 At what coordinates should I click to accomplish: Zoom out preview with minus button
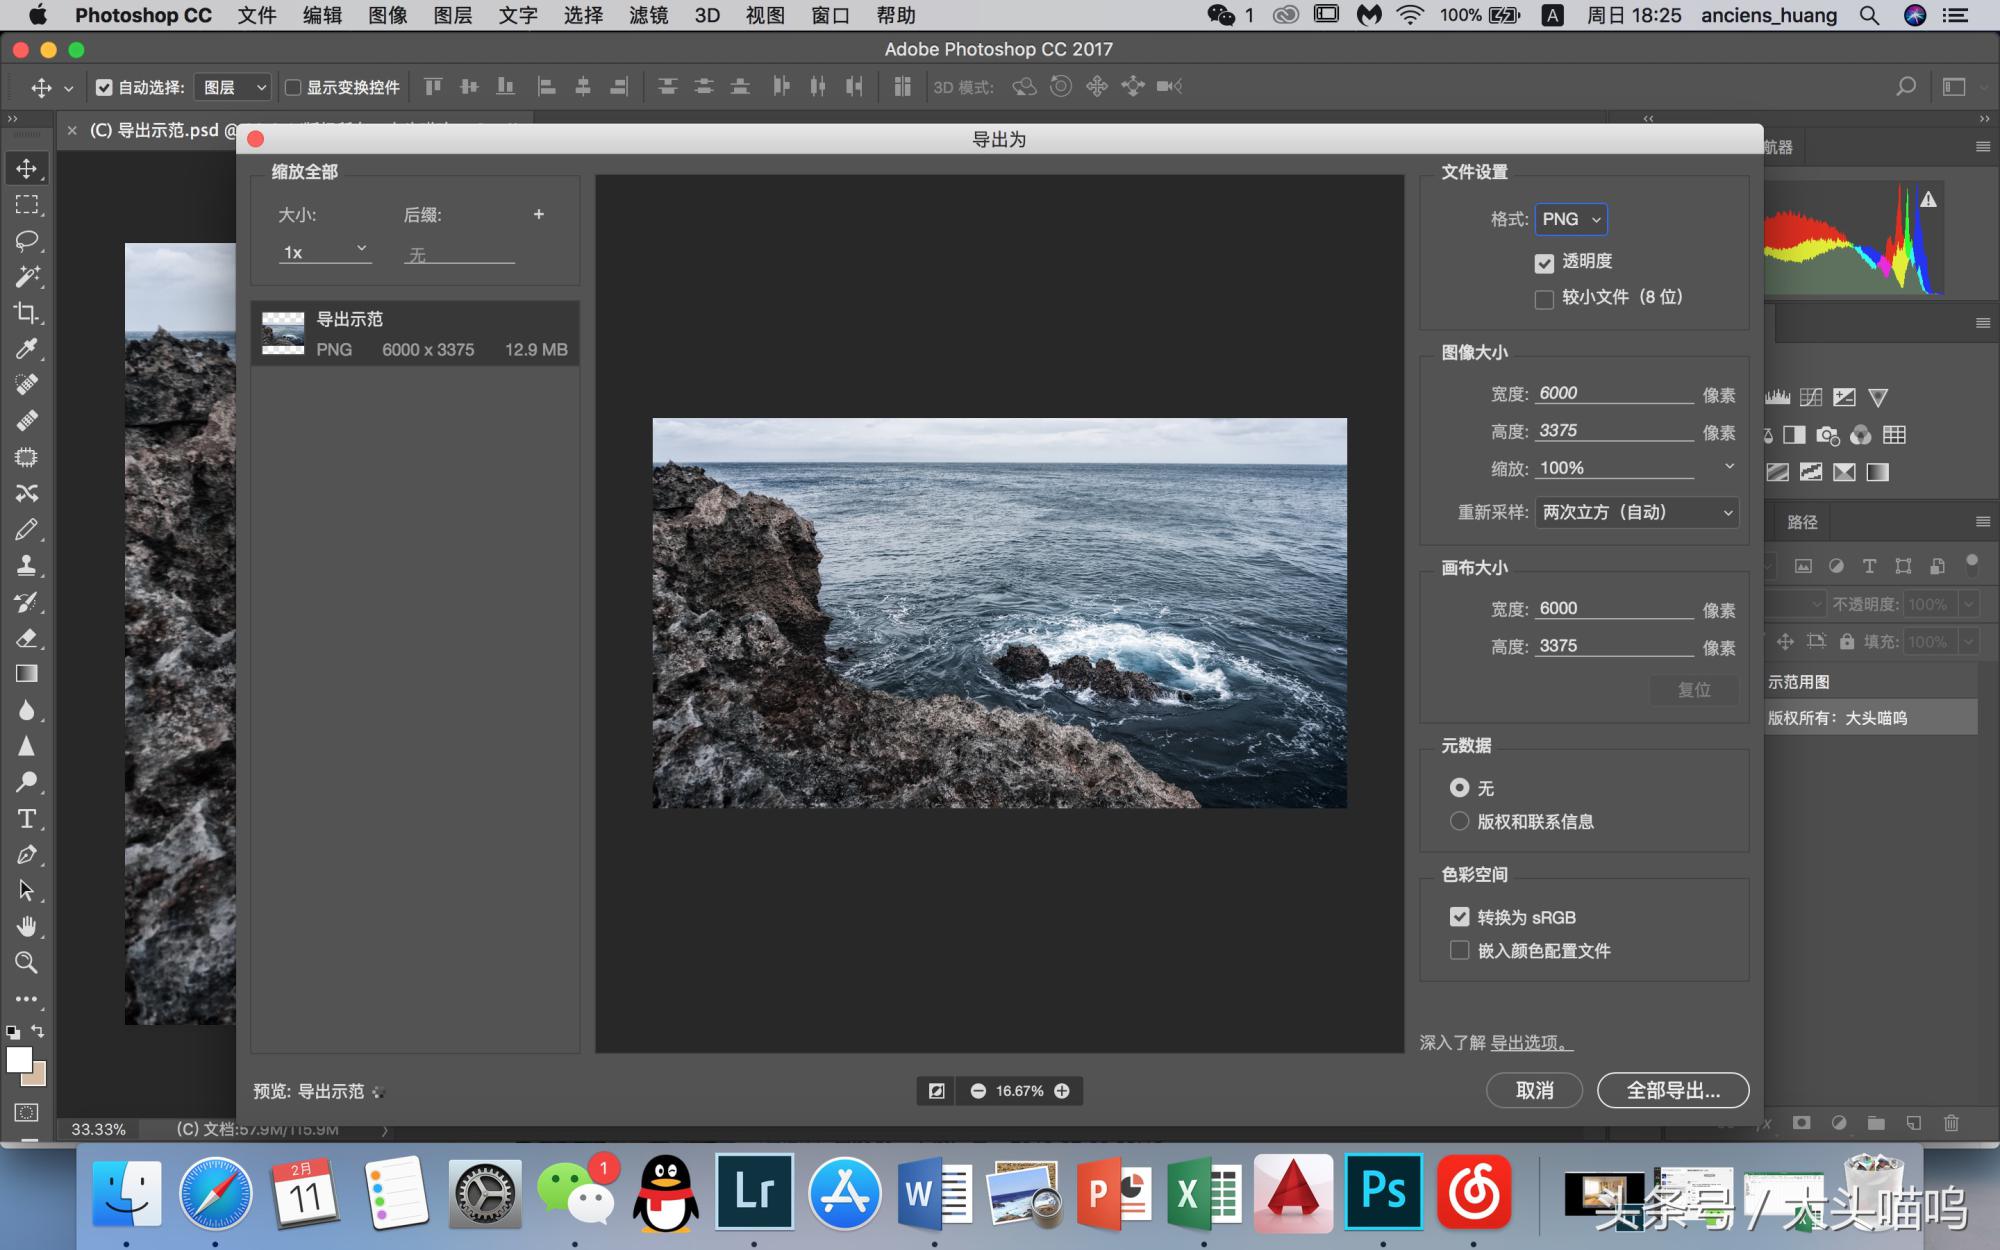(x=978, y=1091)
